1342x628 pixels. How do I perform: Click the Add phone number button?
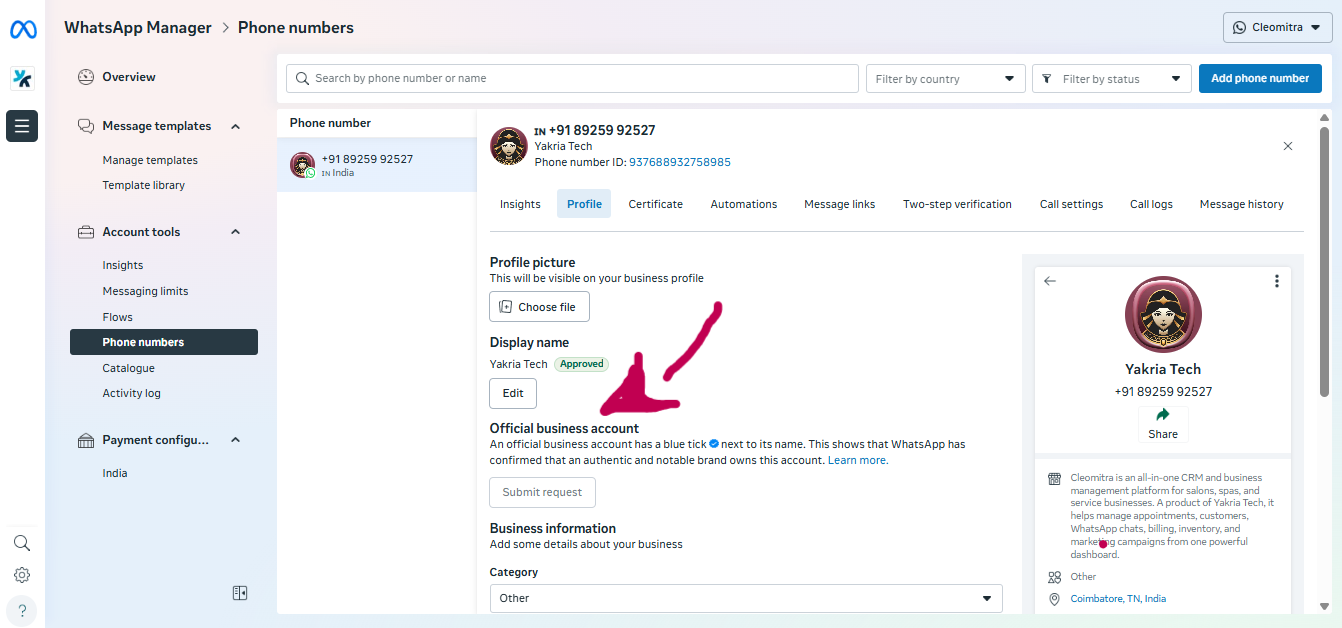point(1259,78)
